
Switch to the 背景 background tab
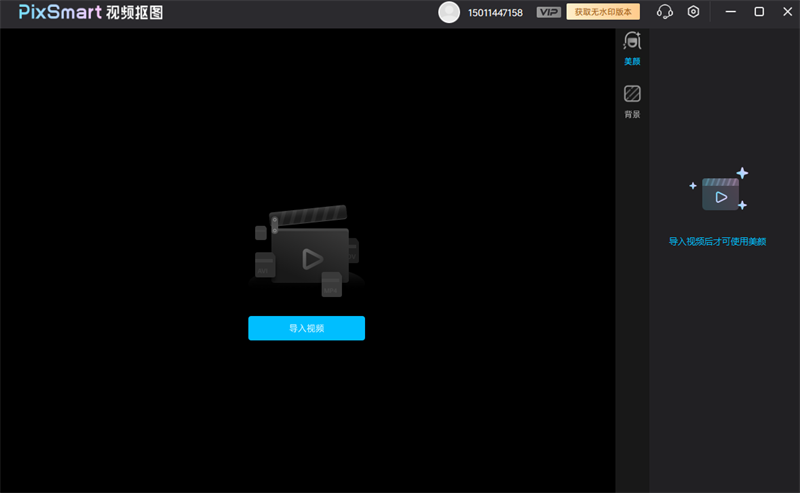click(x=632, y=102)
